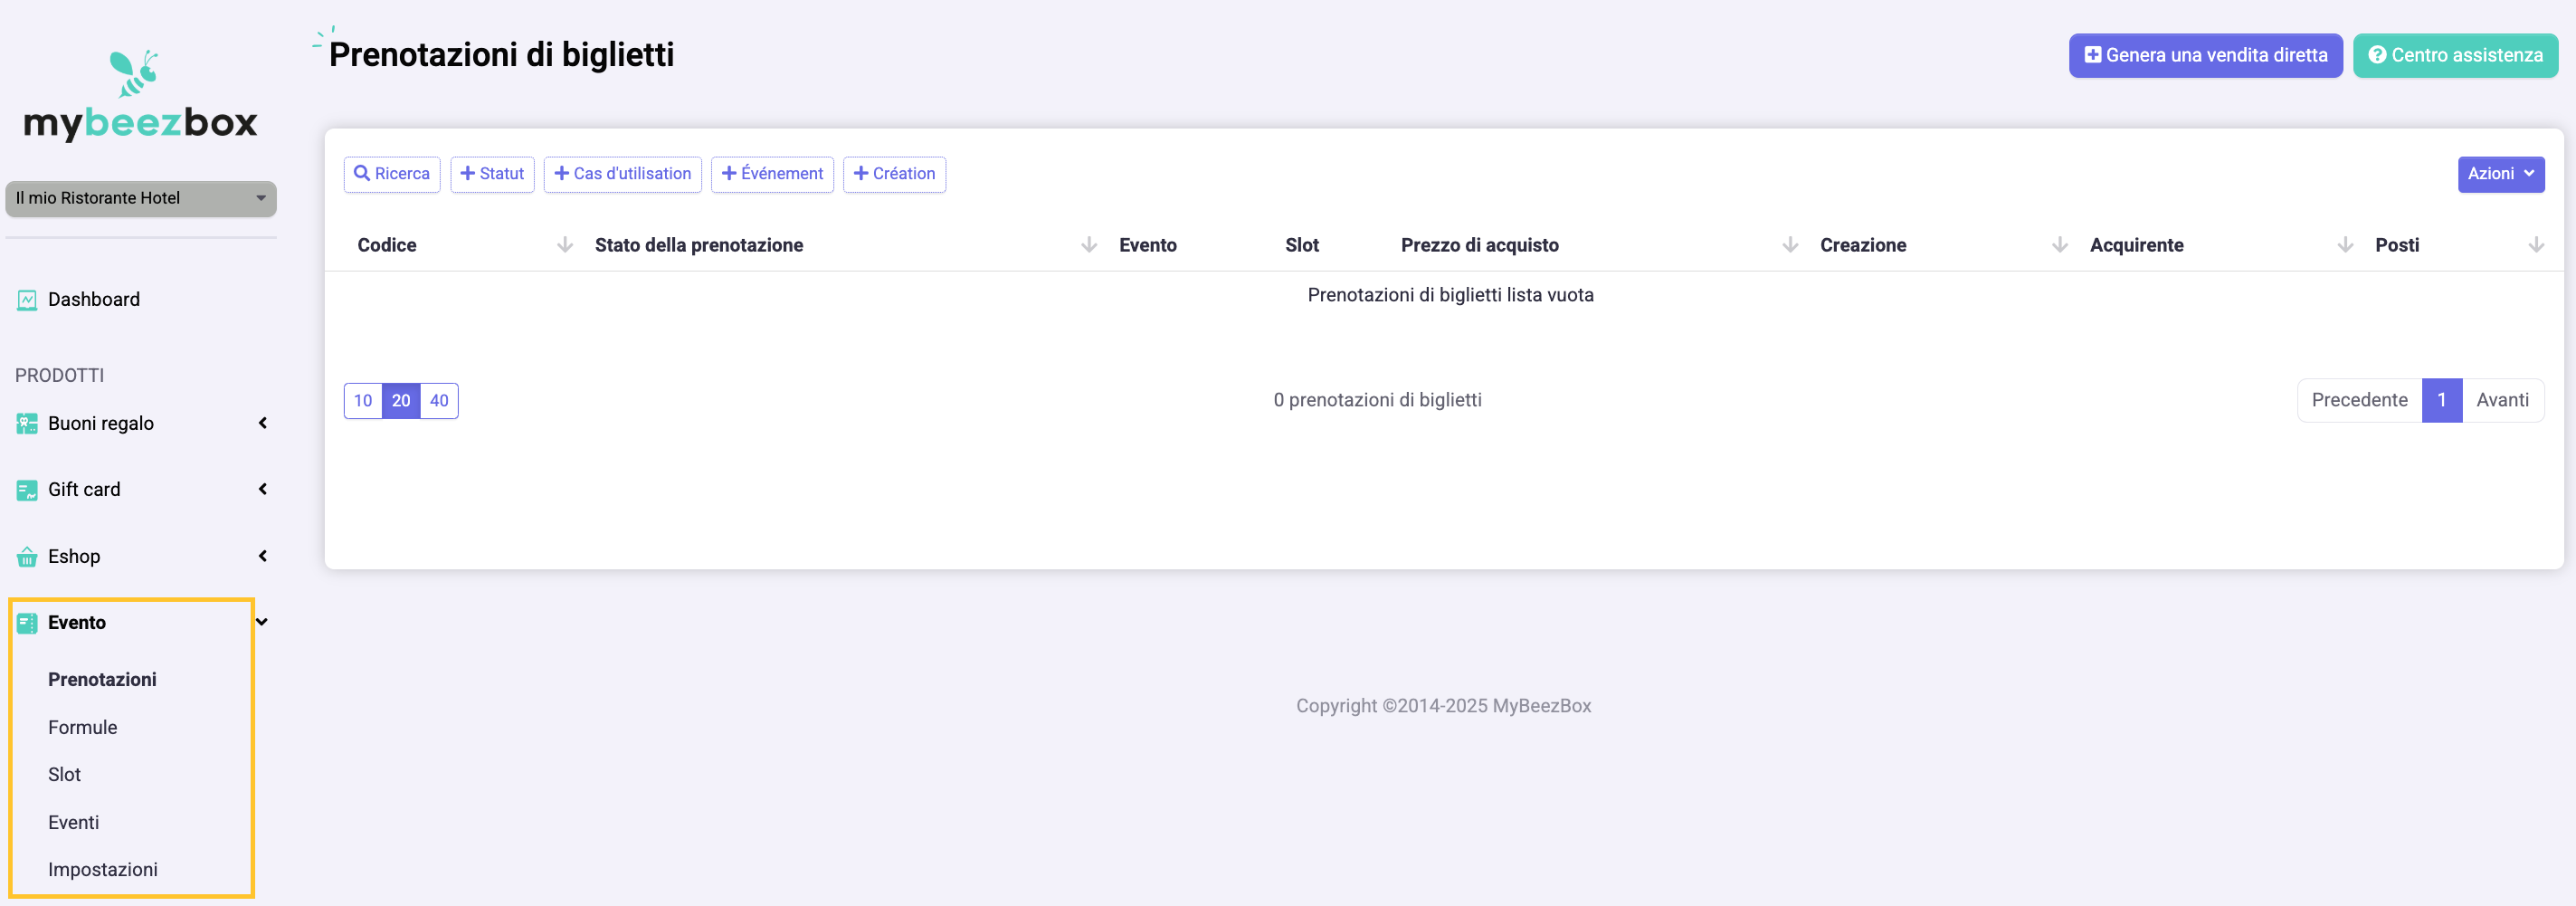Click the mybeezbox bee logo
This screenshot has height=906, width=2576.
pos(140,95)
